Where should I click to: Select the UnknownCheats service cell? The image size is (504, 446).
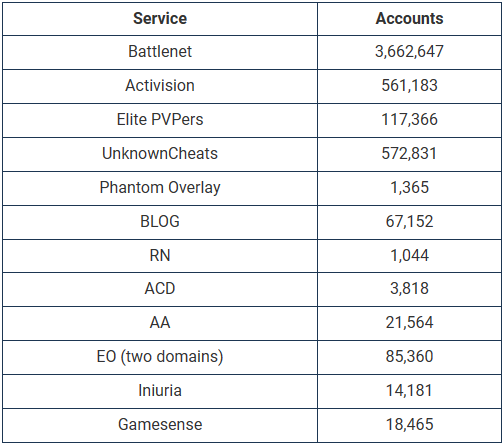pyautogui.click(x=160, y=153)
